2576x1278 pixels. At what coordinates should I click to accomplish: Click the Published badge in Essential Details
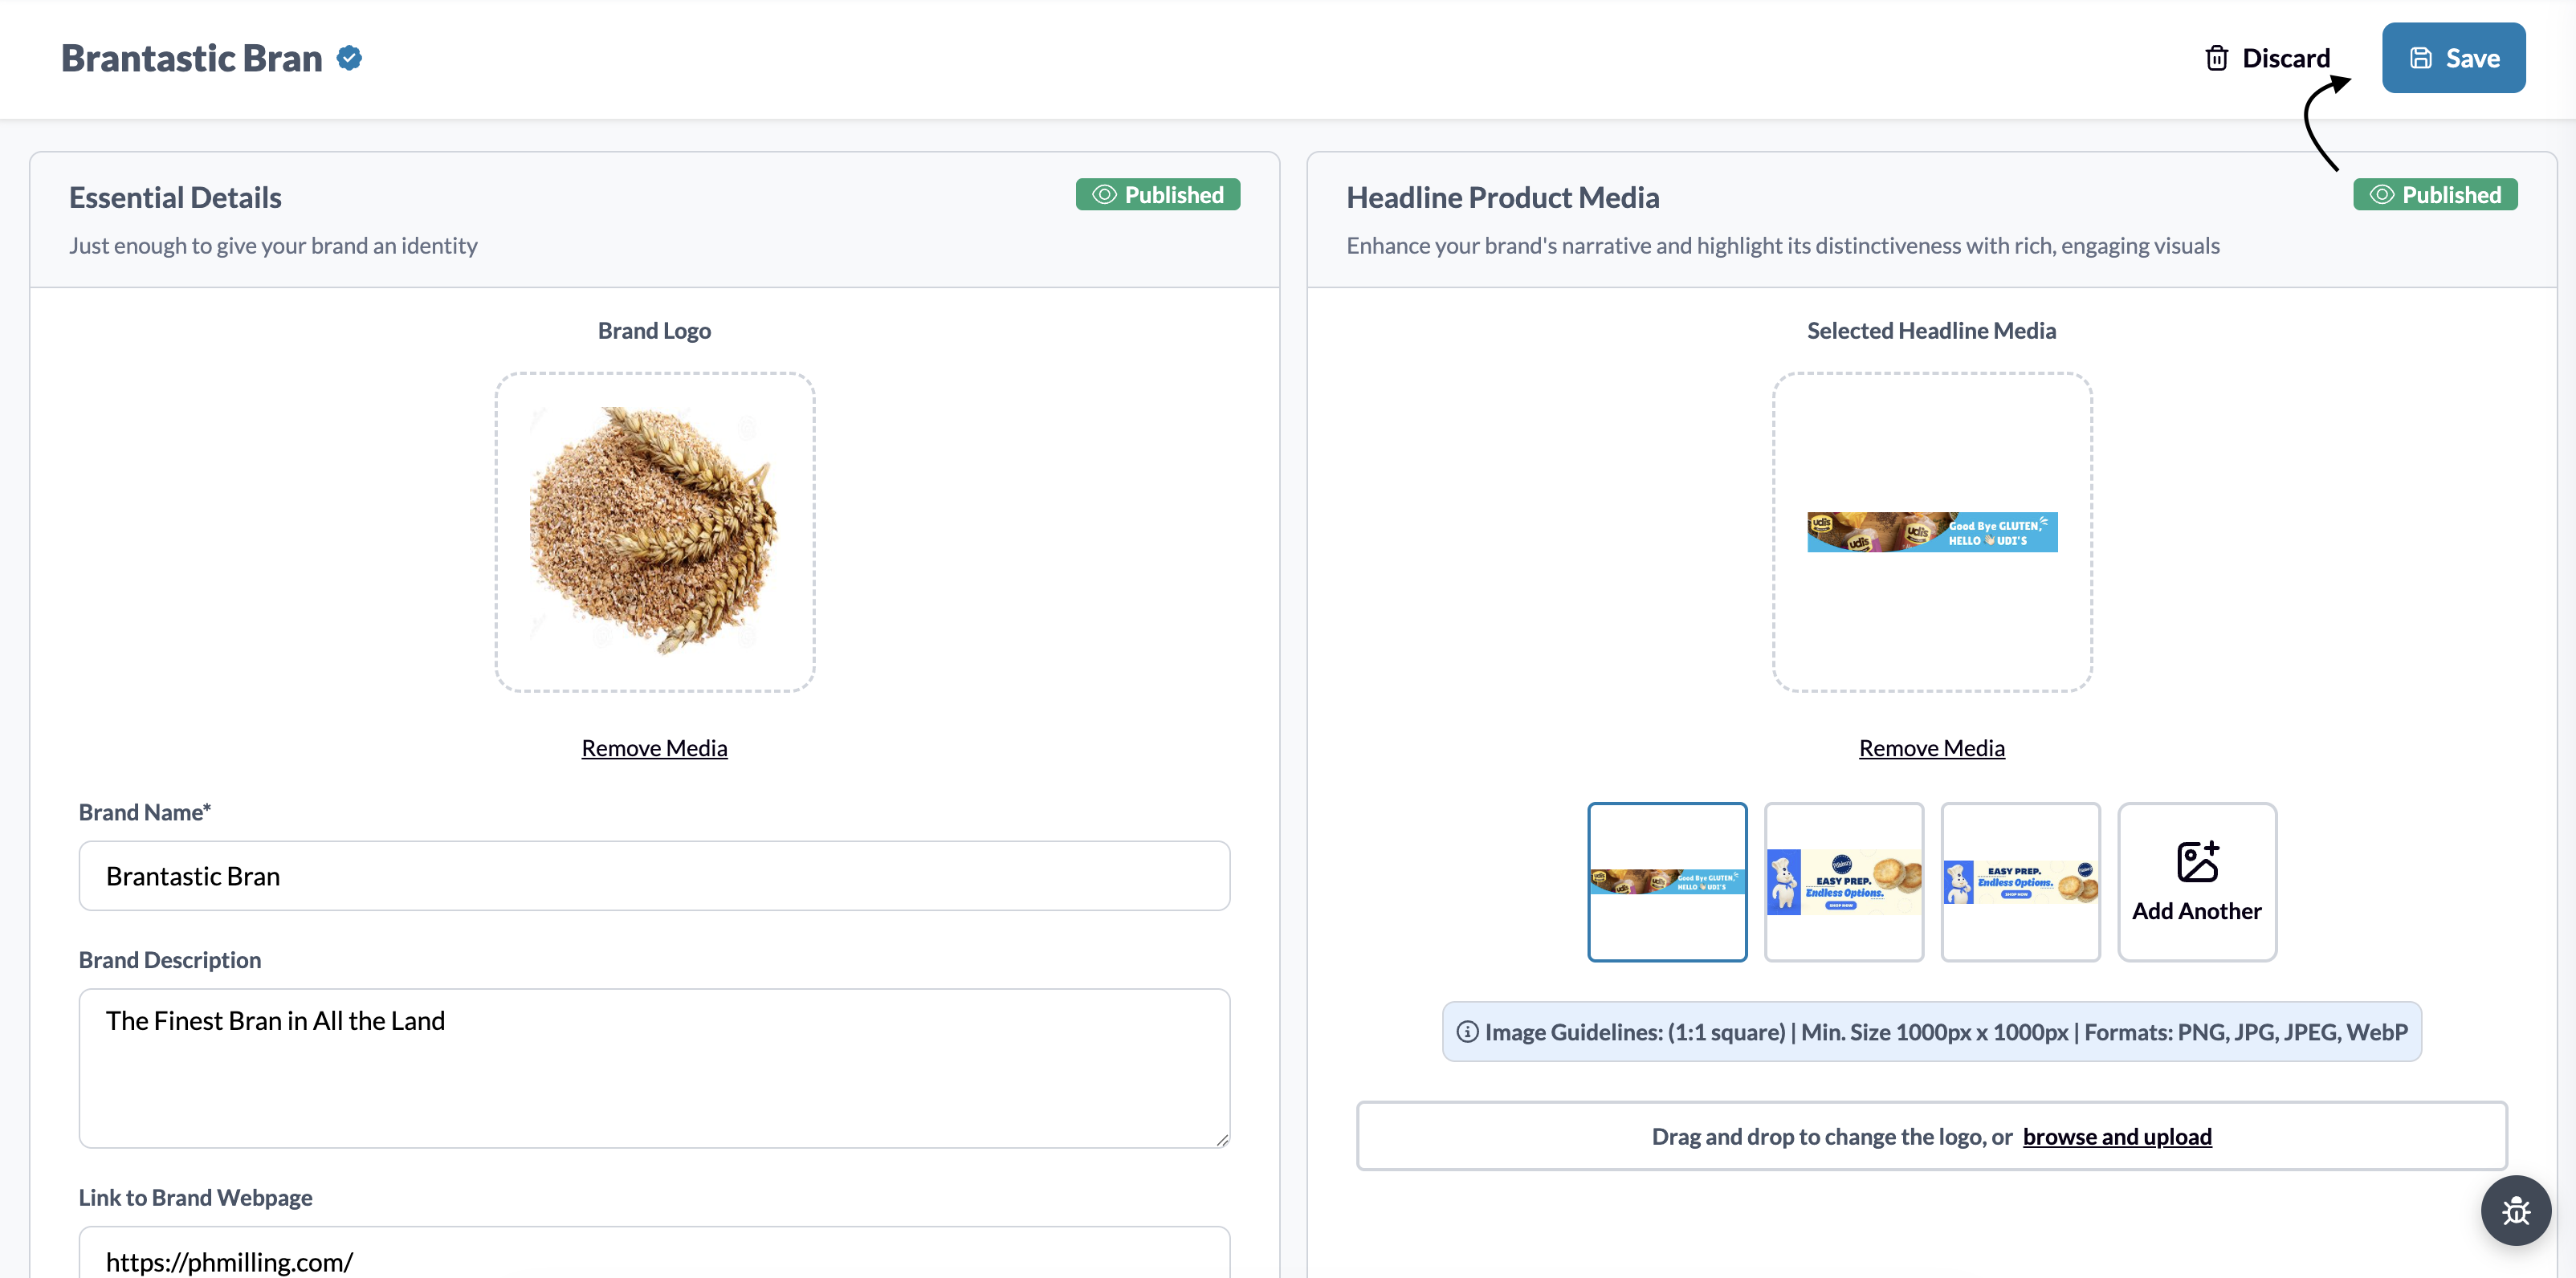point(1158,195)
